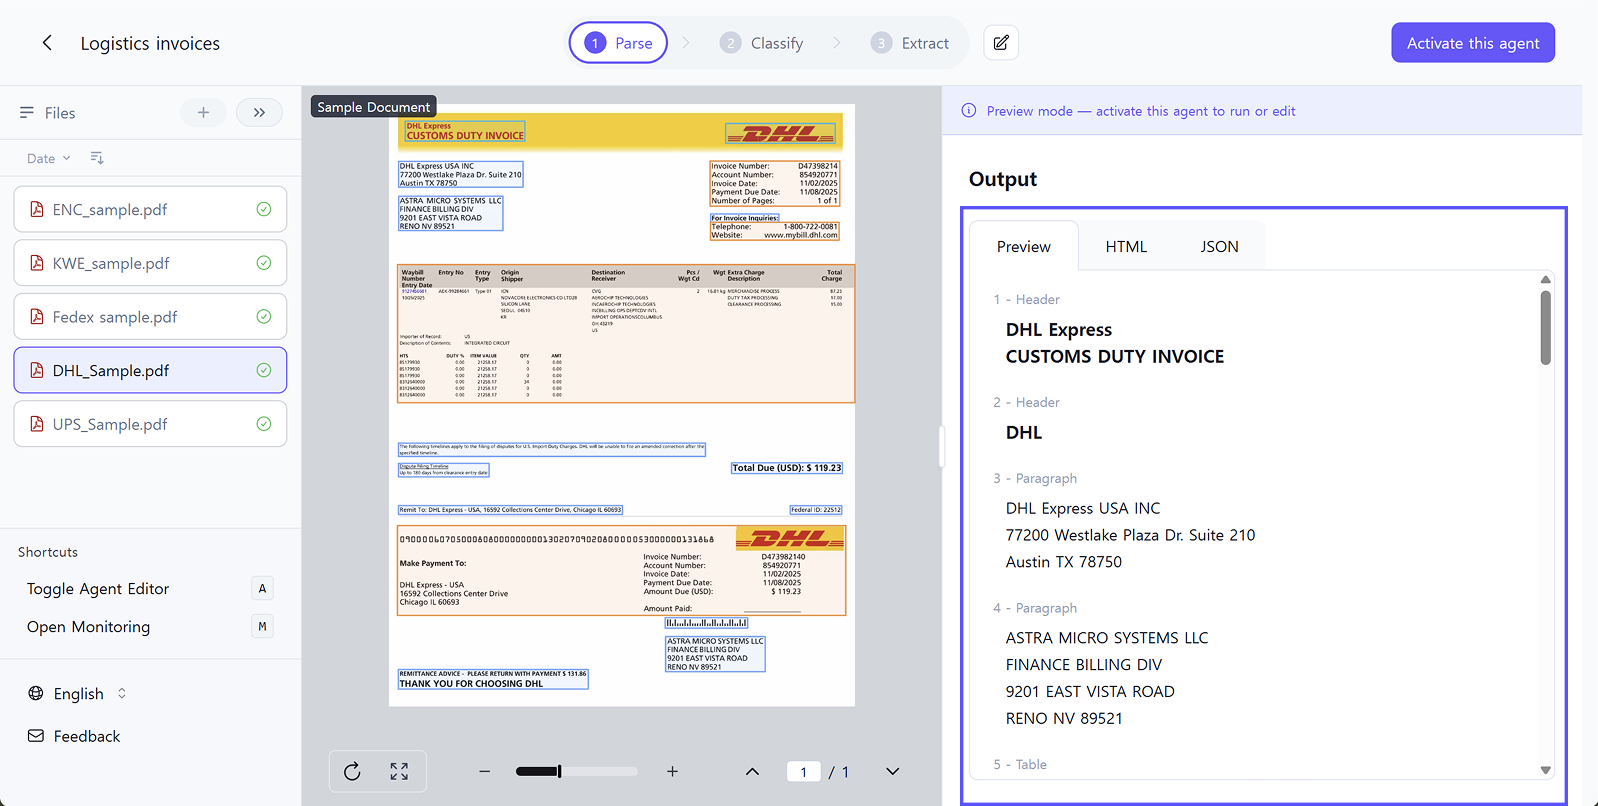
Task: Click 'RENO NV 89521' in output
Action: click(1064, 718)
